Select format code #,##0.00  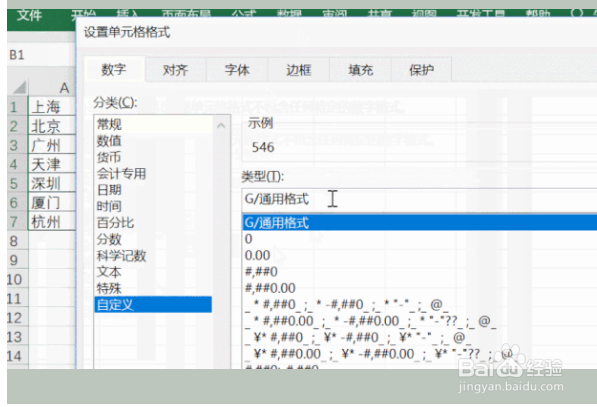pyautogui.click(x=420, y=288)
